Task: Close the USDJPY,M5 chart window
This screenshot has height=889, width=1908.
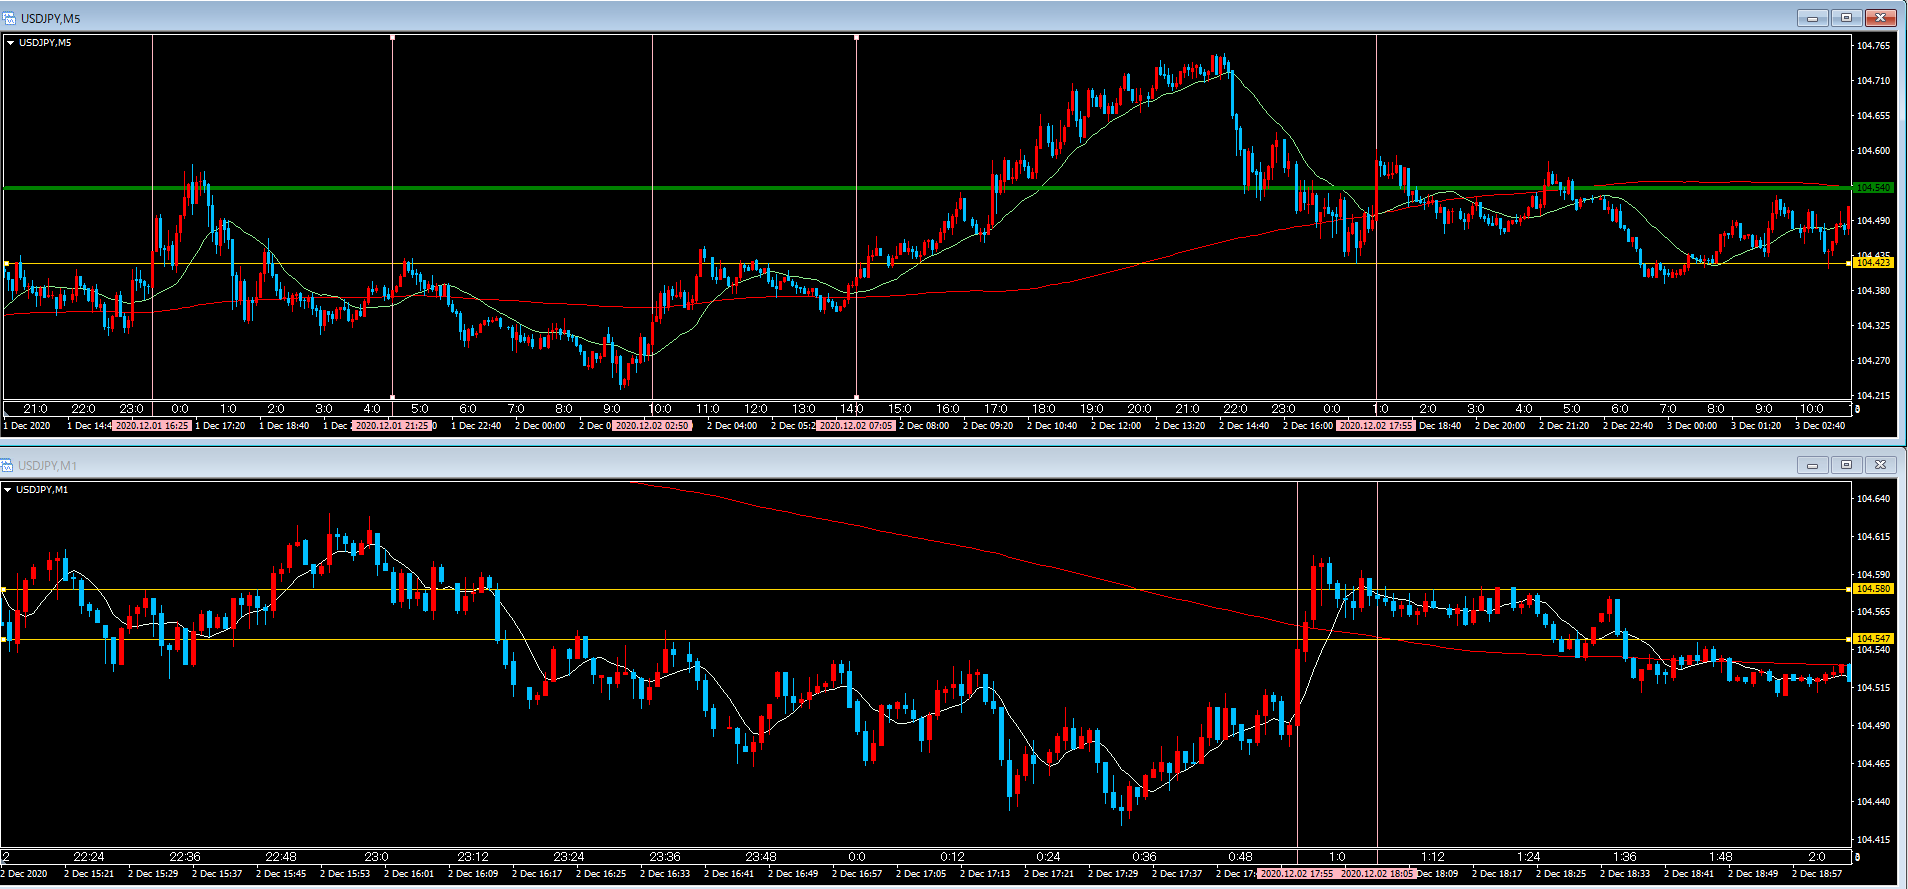Action: coord(1880,18)
